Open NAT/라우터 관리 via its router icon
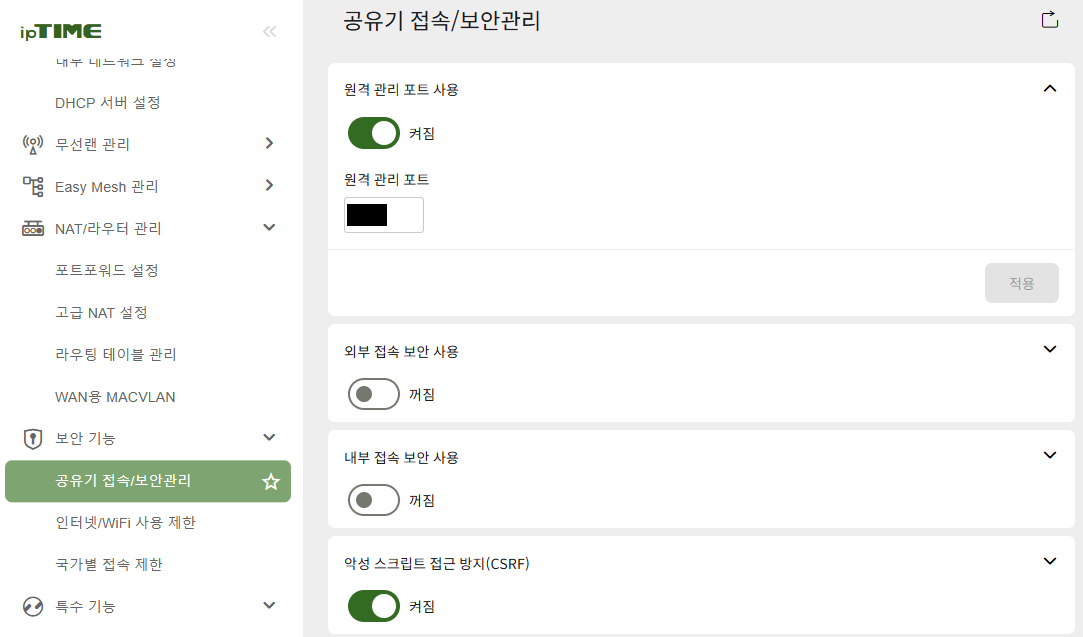1083x637 pixels. tap(31, 228)
